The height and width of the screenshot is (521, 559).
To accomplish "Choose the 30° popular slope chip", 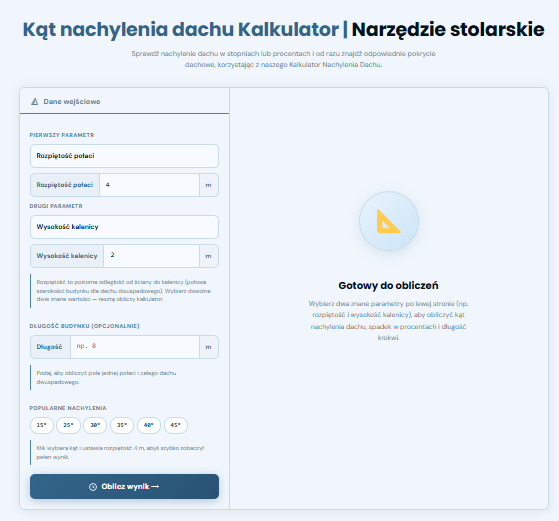I will (x=95, y=425).
